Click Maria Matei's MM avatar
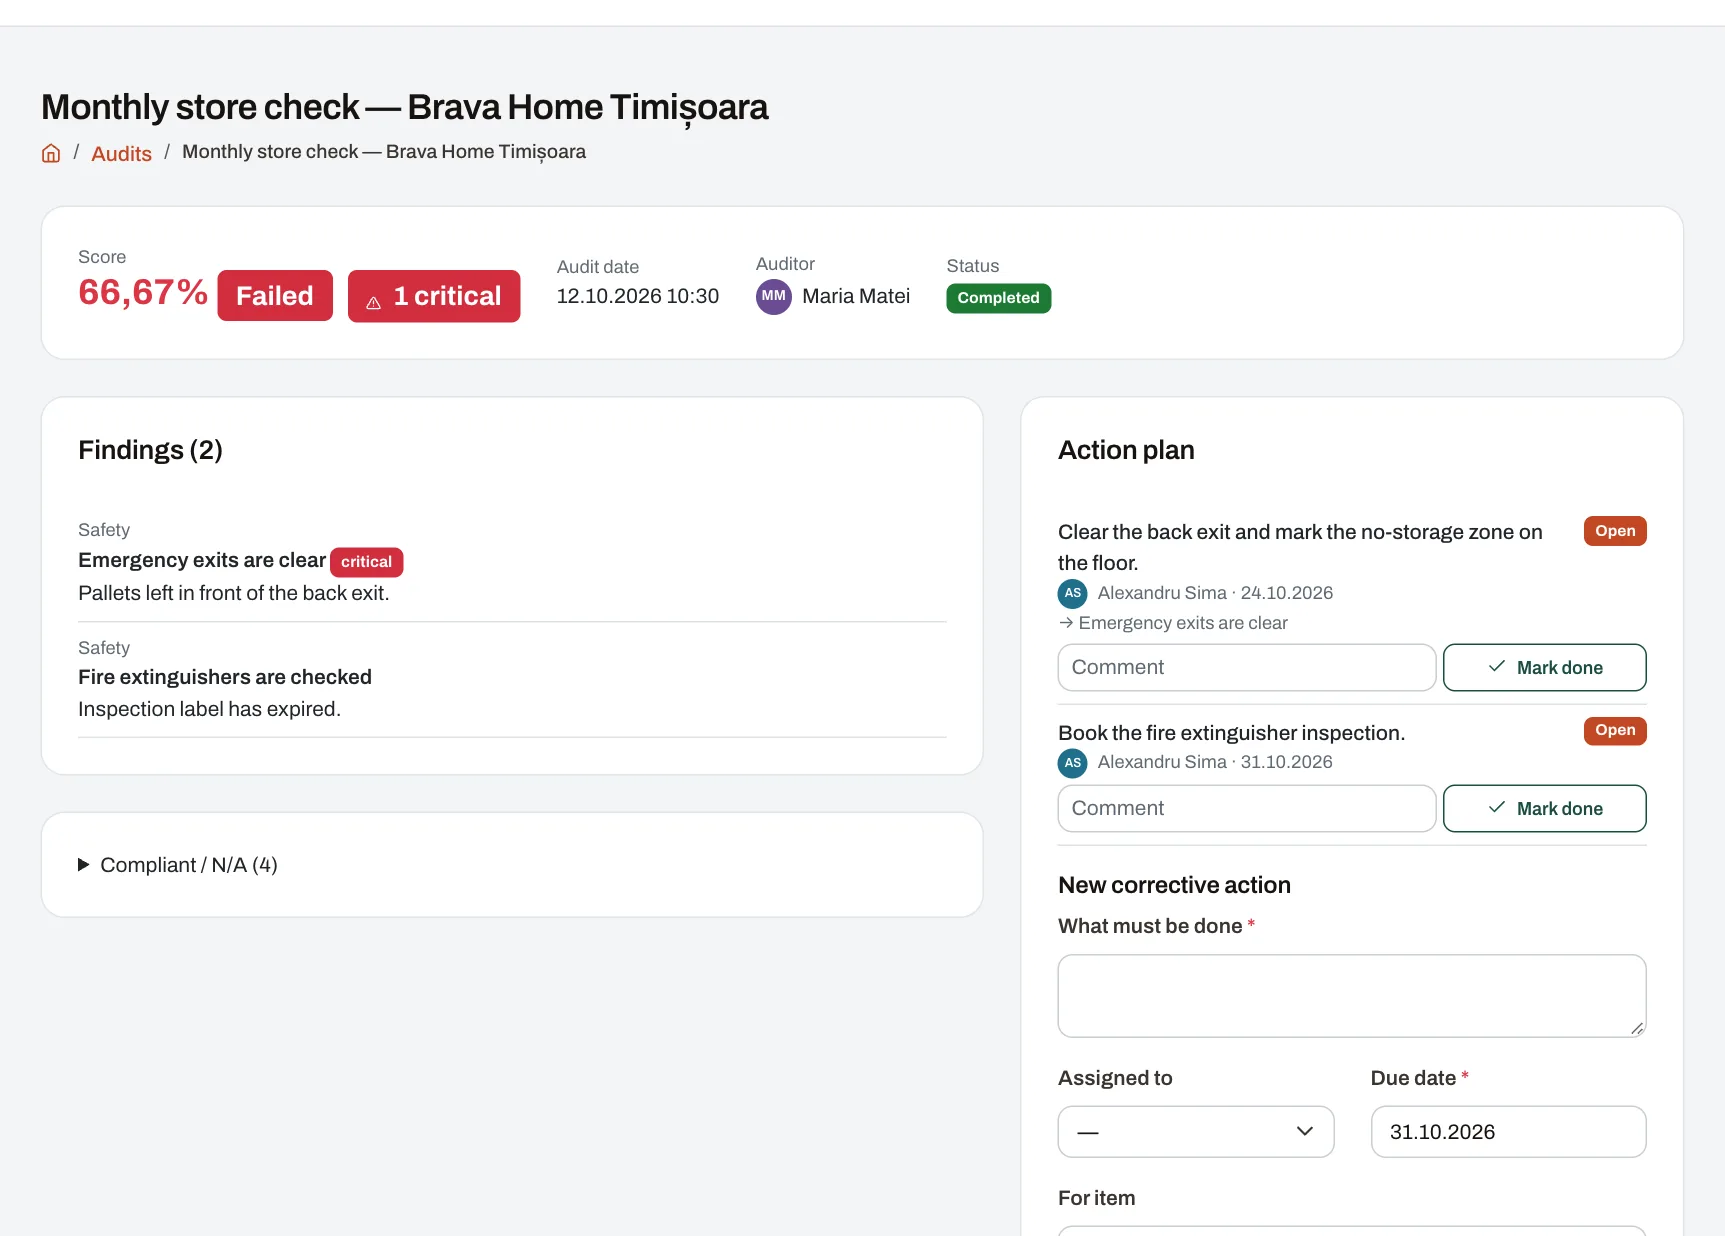Image resolution: width=1725 pixels, height=1236 pixels. pyautogui.click(x=773, y=296)
